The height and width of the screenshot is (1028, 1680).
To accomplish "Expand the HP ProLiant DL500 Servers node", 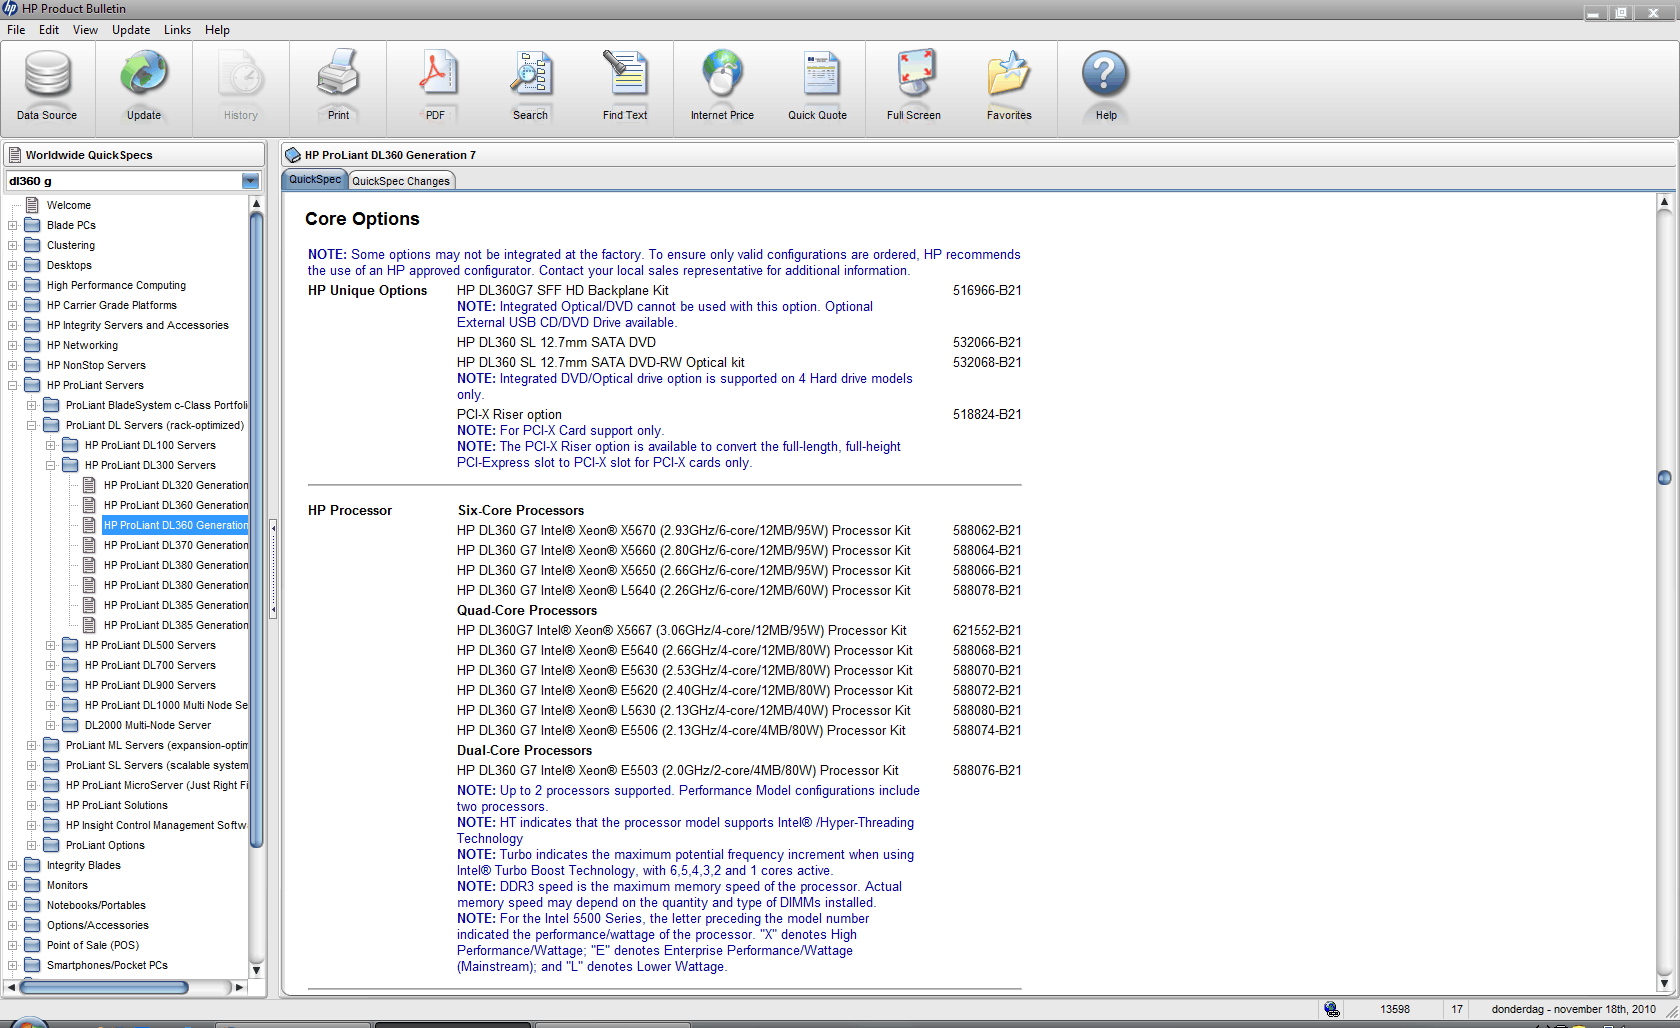I will click(x=51, y=645).
